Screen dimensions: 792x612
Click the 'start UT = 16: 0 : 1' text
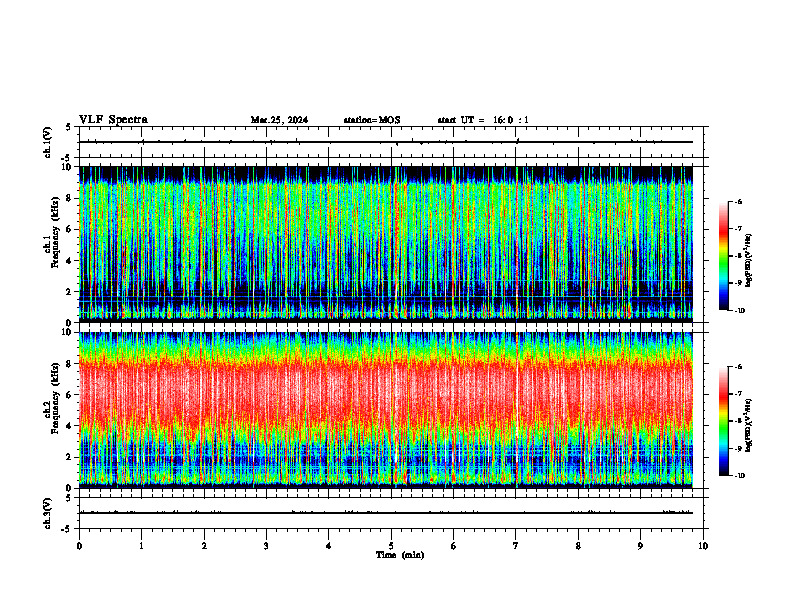click(483, 120)
